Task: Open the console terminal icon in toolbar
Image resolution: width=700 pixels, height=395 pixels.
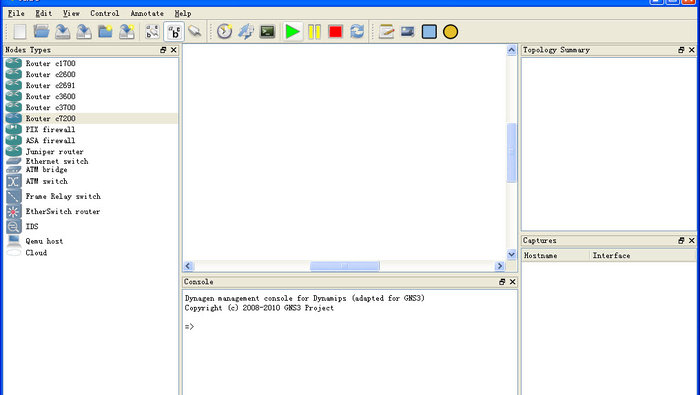Action: click(267, 32)
